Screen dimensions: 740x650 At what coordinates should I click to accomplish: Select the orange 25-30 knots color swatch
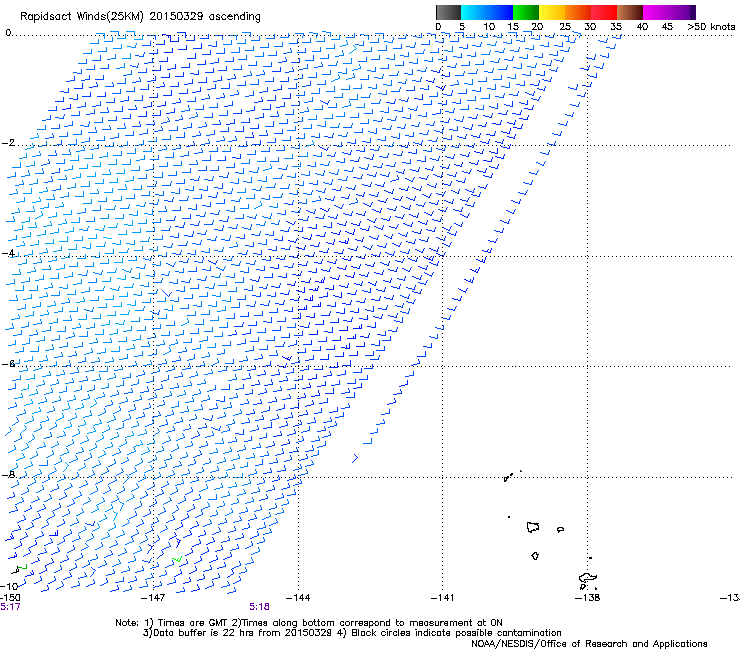click(x=578, y=12)
